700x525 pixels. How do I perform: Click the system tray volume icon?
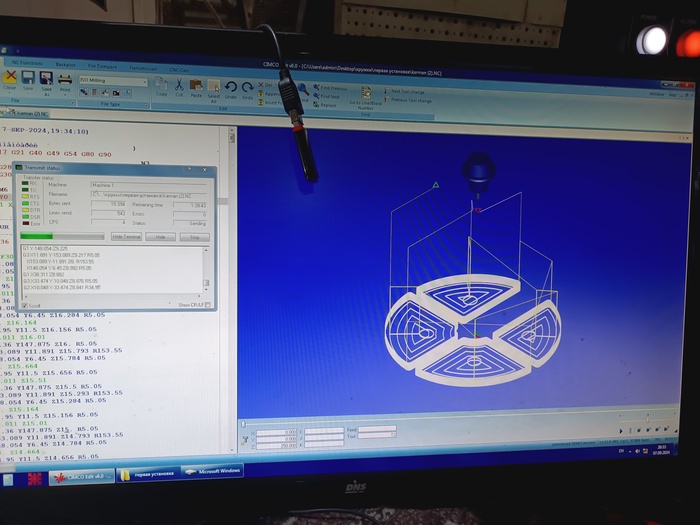point(638,451)
